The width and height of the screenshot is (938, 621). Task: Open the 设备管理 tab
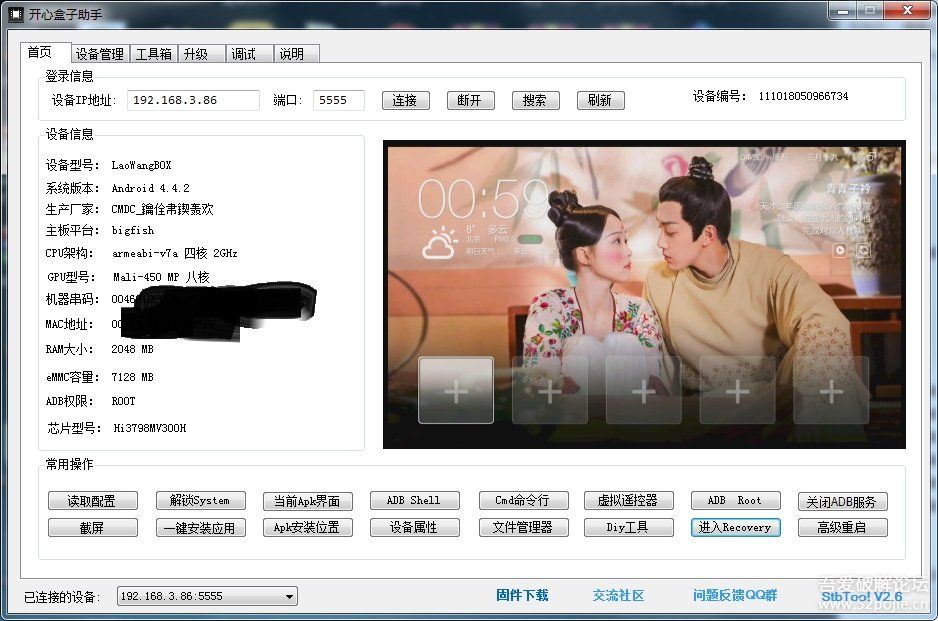pos(100,54)
